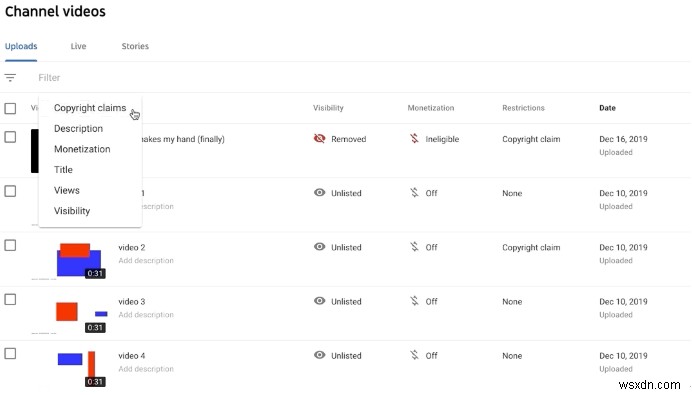Click the eye icon in video 3 row
The width and height of the screenshot is (692, 395).
(320, 301)
